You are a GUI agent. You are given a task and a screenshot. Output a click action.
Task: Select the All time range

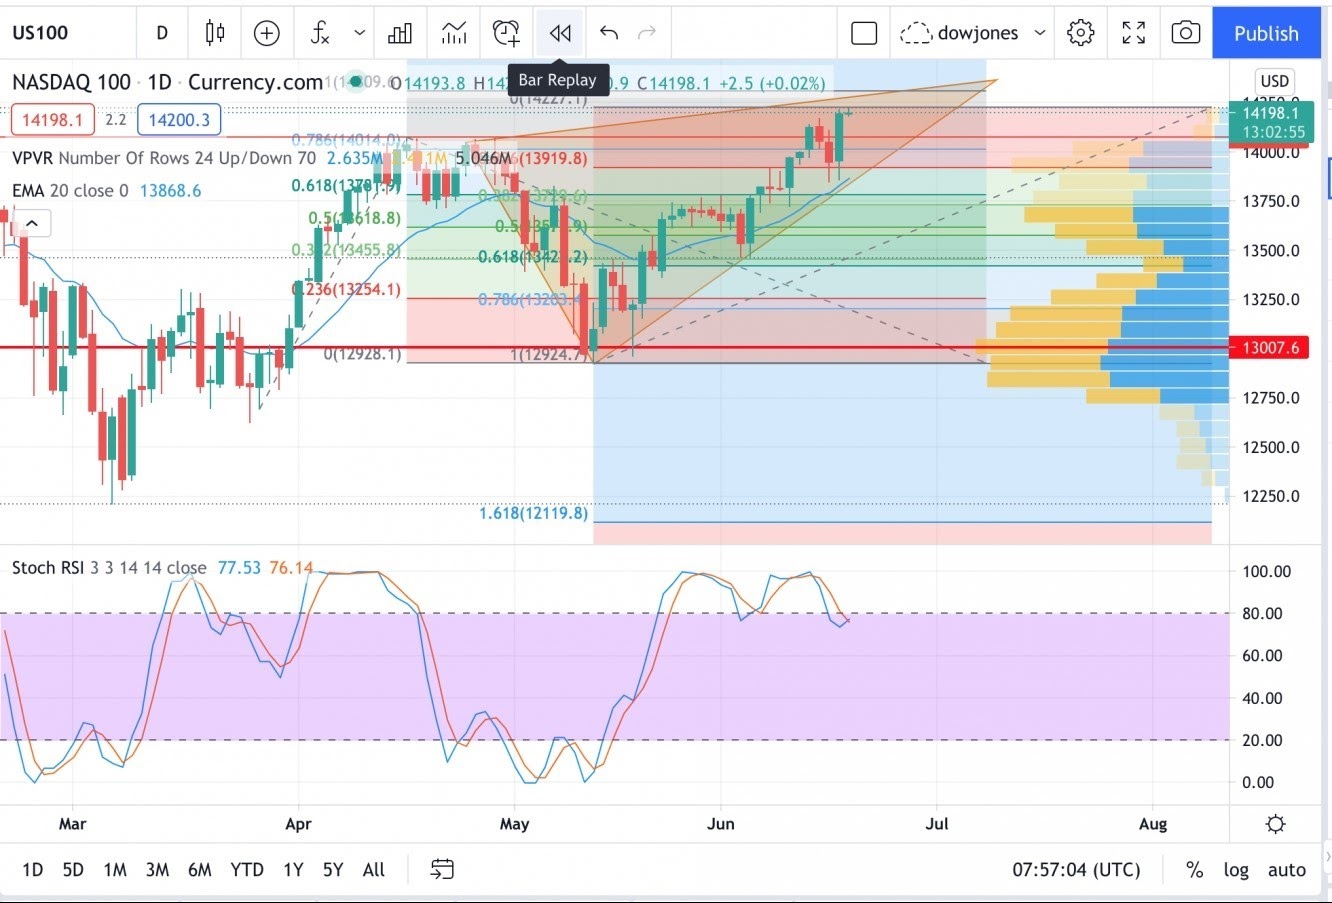tap(374, 869)
